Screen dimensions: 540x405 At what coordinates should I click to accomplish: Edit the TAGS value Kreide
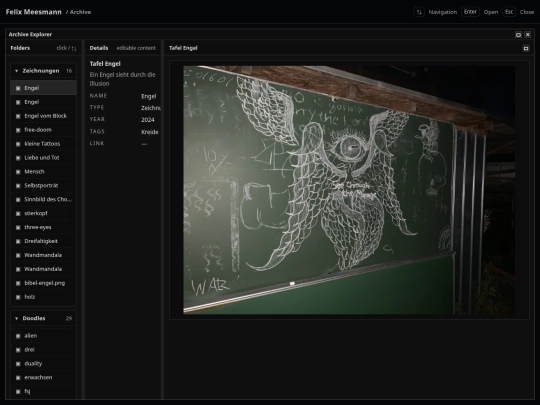(150, 132)
